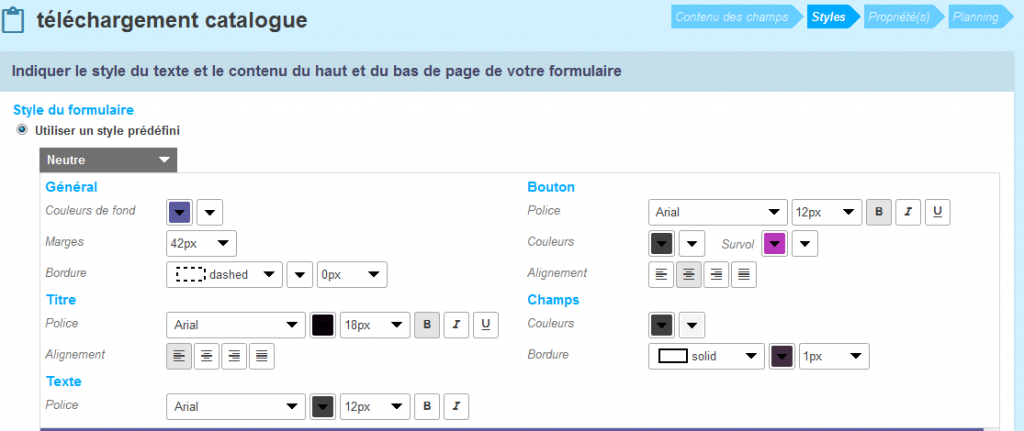1024x431 pixels.
Task: Click the Champs section heading
Action: point(553,300)
